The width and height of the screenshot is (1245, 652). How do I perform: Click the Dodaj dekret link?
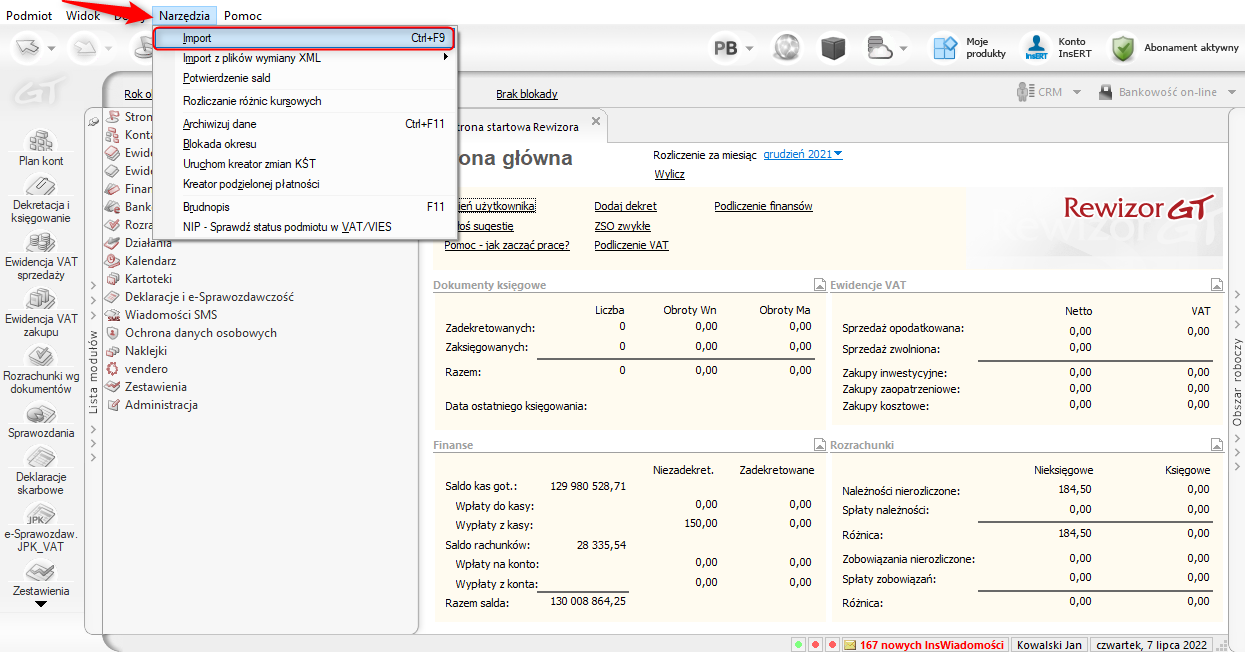625,206
